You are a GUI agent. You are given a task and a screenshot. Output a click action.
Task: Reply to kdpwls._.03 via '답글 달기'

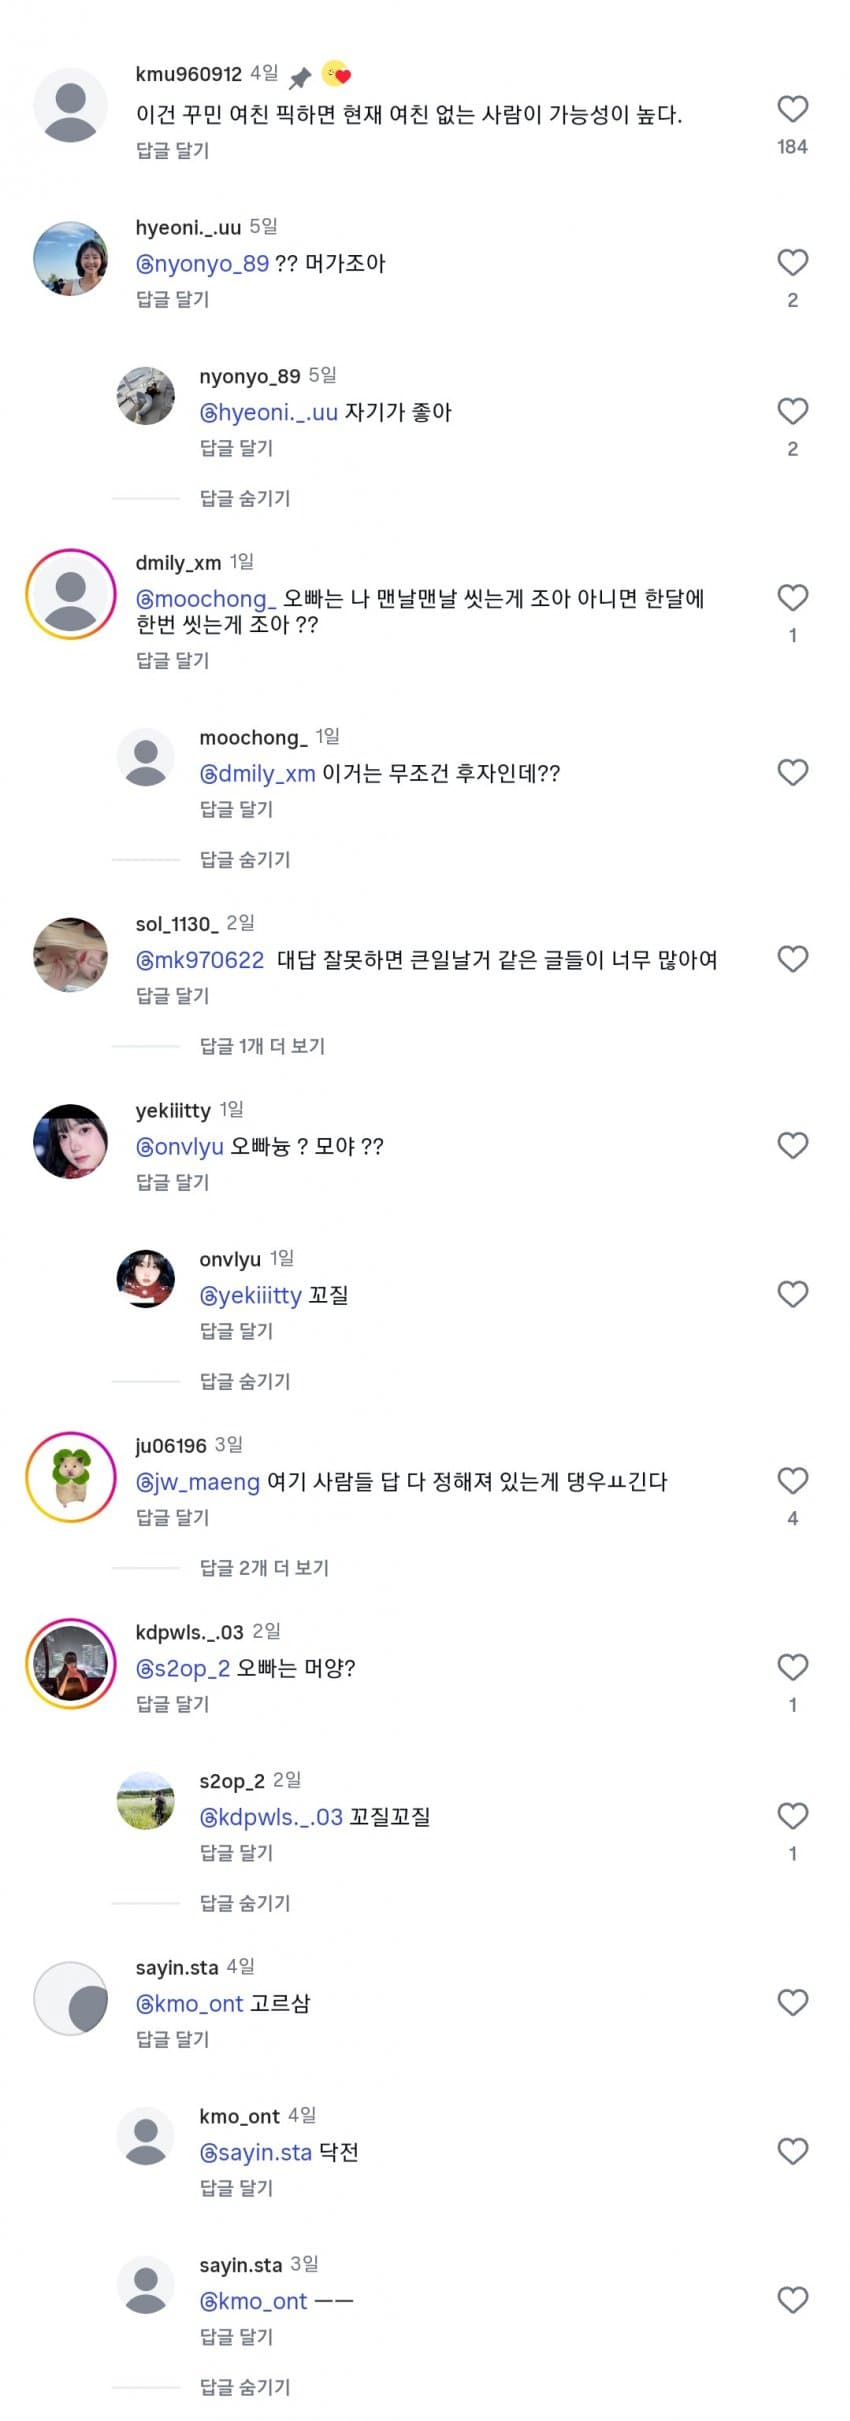172,1704
